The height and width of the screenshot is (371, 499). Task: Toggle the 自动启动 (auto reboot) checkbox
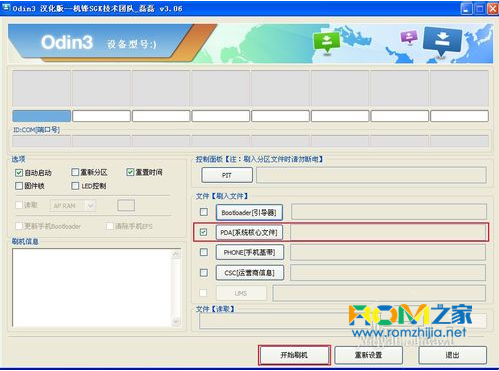(19, 173)
